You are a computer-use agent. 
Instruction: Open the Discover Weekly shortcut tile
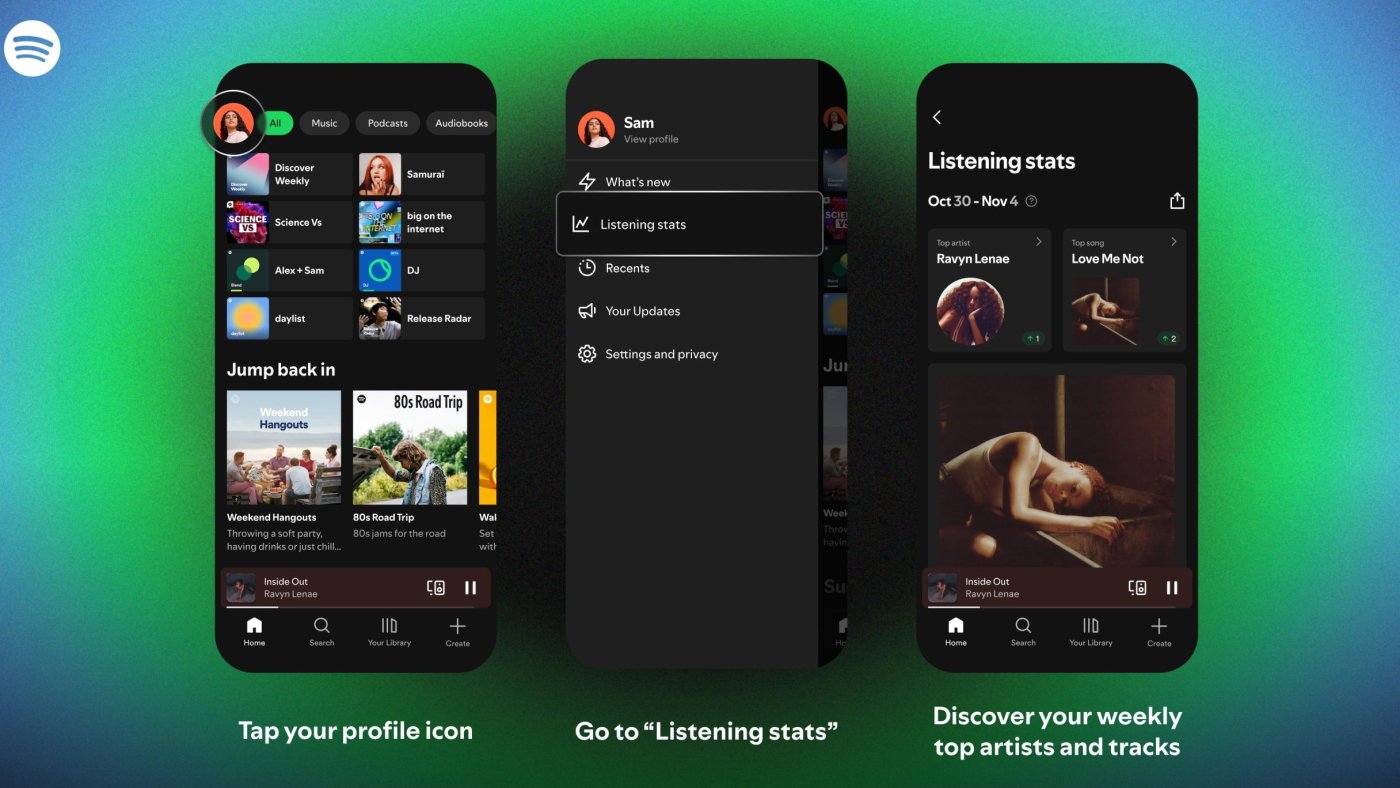pyautogui.click(x=290, y=174)
